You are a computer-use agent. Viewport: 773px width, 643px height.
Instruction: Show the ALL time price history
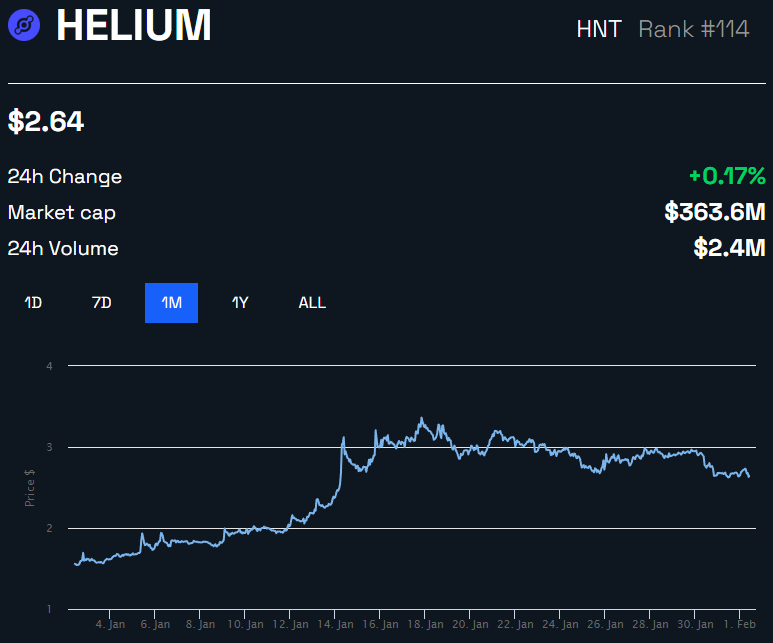click(x=312, y=303)
